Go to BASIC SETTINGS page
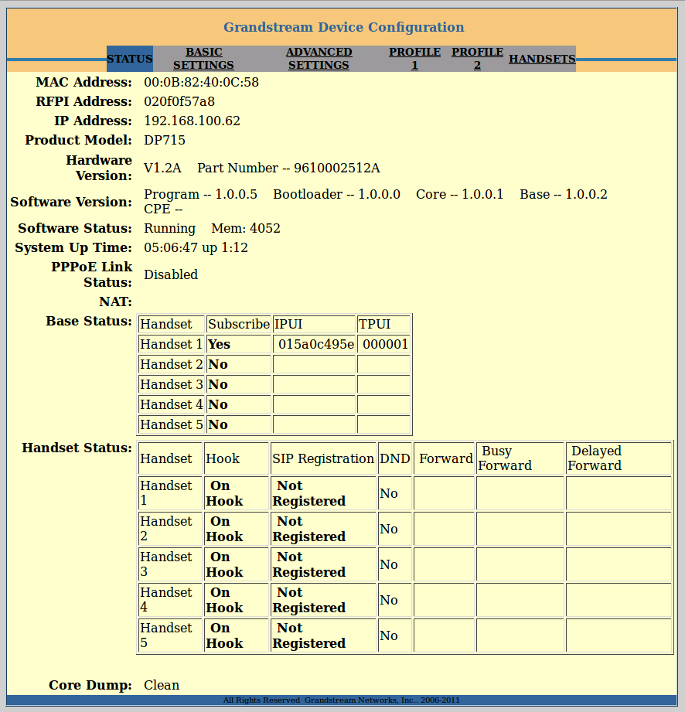Viewport: 685px width, 712px height. 203,59
